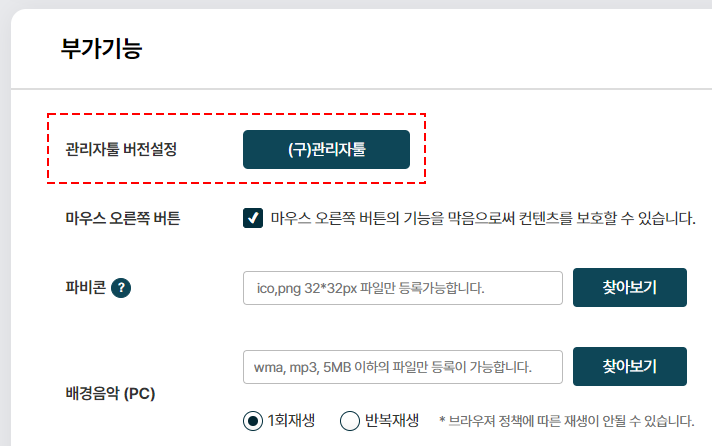Click 찾아보기 next to the favicon field
Viewport: 712px width, 446px height.
pyautogui.click(x=629, y=287)
